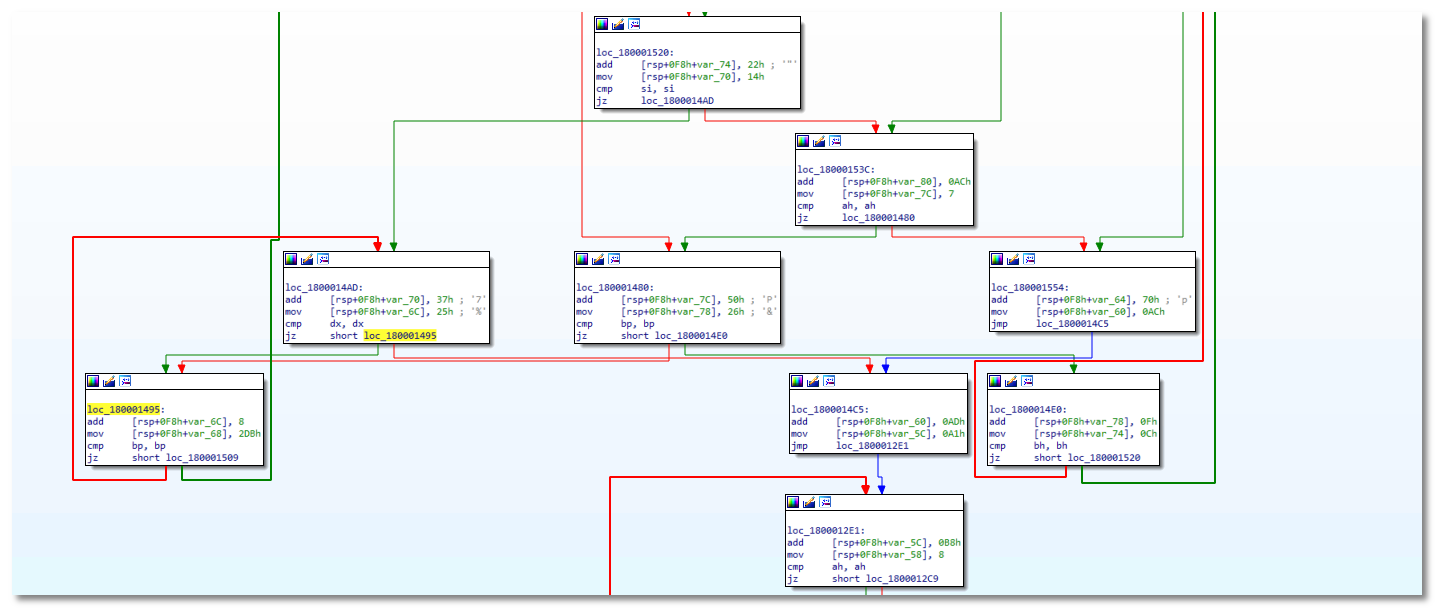
Task: Click jz target loc_1800014AD in top block
Action: tap(677, 100)
